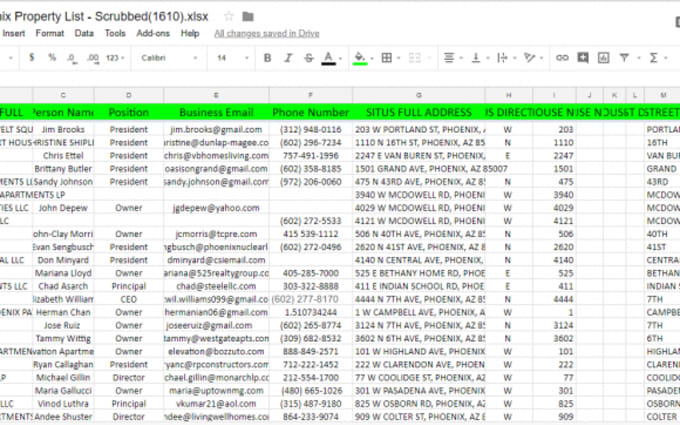Image resolution: width=680 pixels, height=425 pixels.
Task: Open the Format menu
Action: (x=49, y=33)
